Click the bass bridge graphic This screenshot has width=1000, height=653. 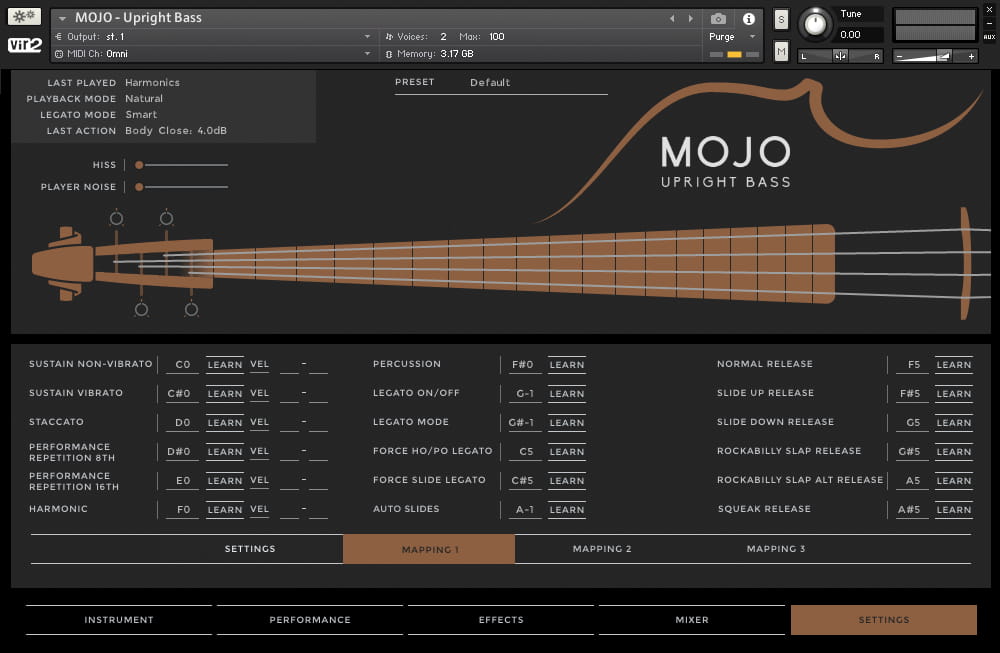(x=965, y=263)
